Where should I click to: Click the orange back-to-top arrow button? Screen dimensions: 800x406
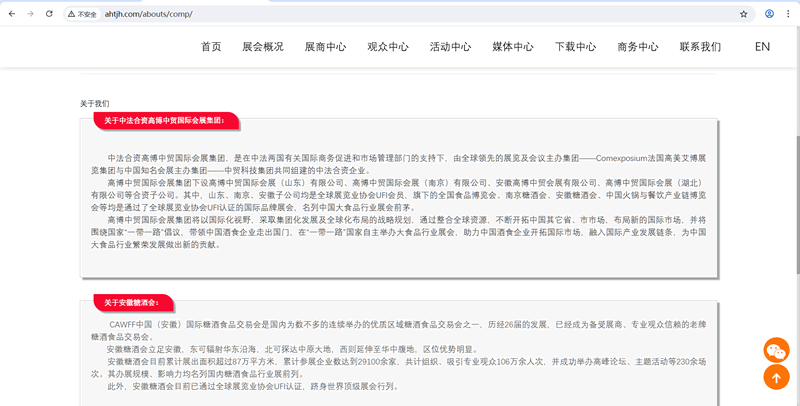click(776, 377)
